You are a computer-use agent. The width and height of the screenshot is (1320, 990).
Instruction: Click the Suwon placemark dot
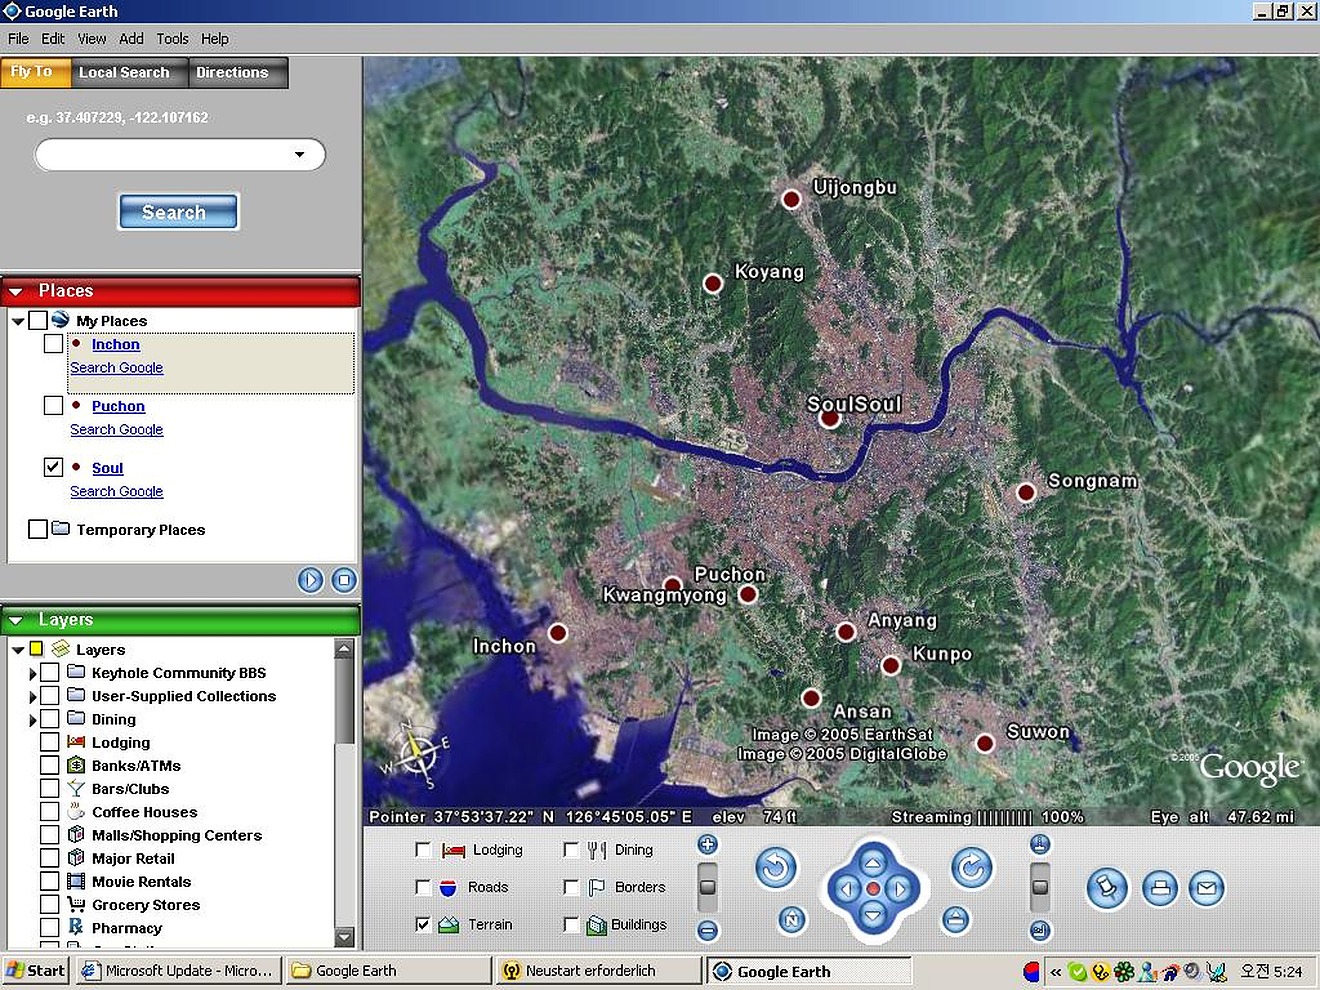tap(985, 743)
